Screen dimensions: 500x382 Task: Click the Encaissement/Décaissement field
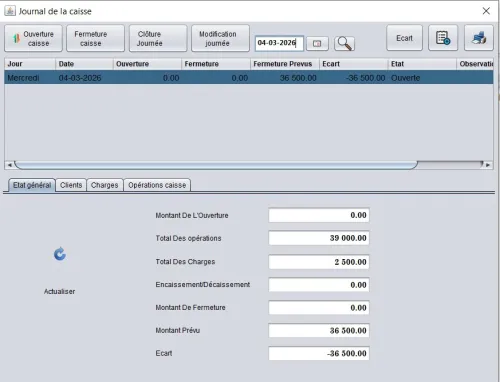click(319, 285)
